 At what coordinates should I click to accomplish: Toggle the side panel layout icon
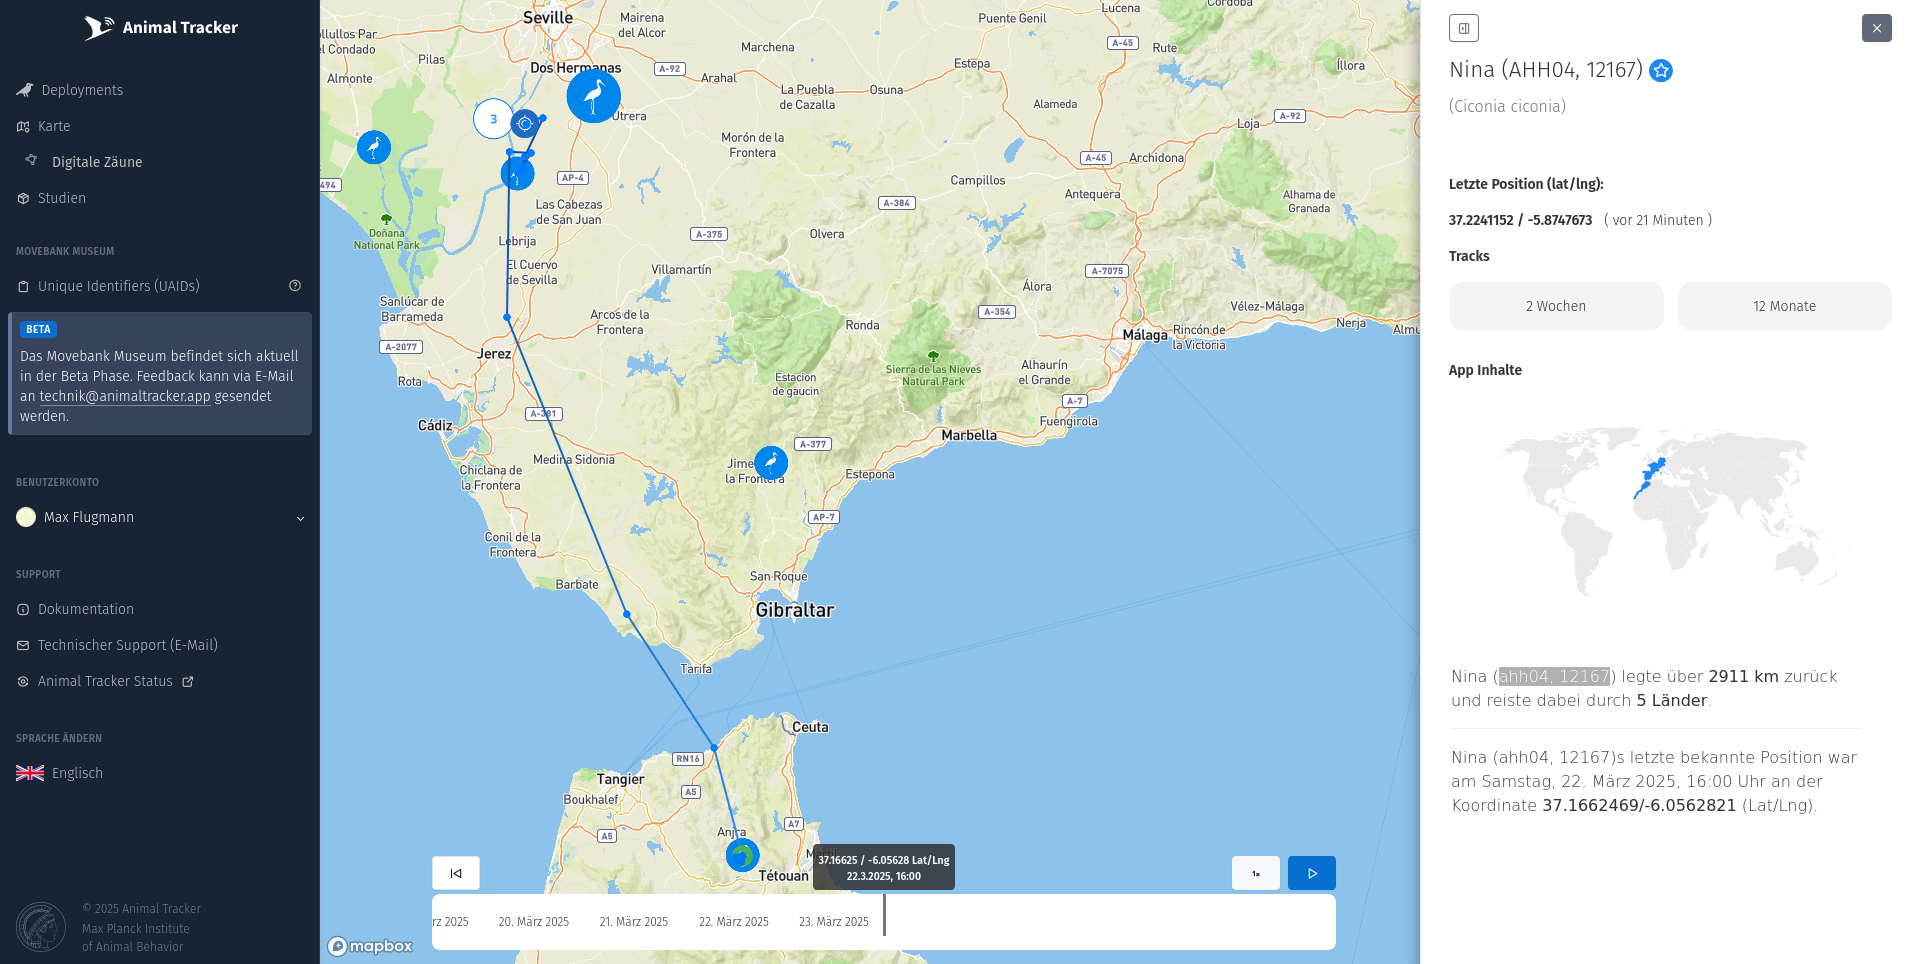pos(1463,28)
